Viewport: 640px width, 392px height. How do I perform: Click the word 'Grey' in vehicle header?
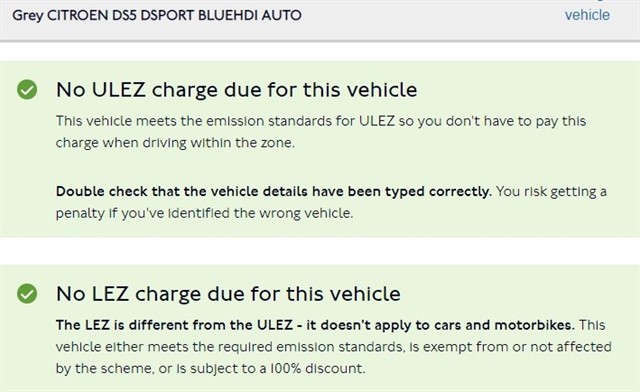click(28, 16)
